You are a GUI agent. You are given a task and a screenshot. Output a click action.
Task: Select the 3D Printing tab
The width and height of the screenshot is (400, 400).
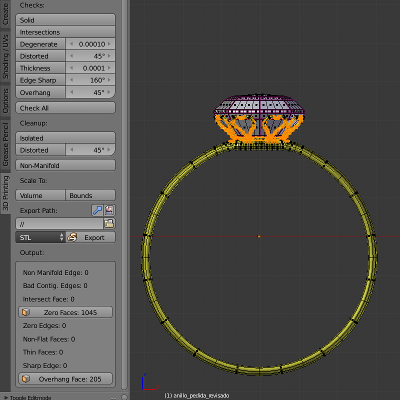5,193
